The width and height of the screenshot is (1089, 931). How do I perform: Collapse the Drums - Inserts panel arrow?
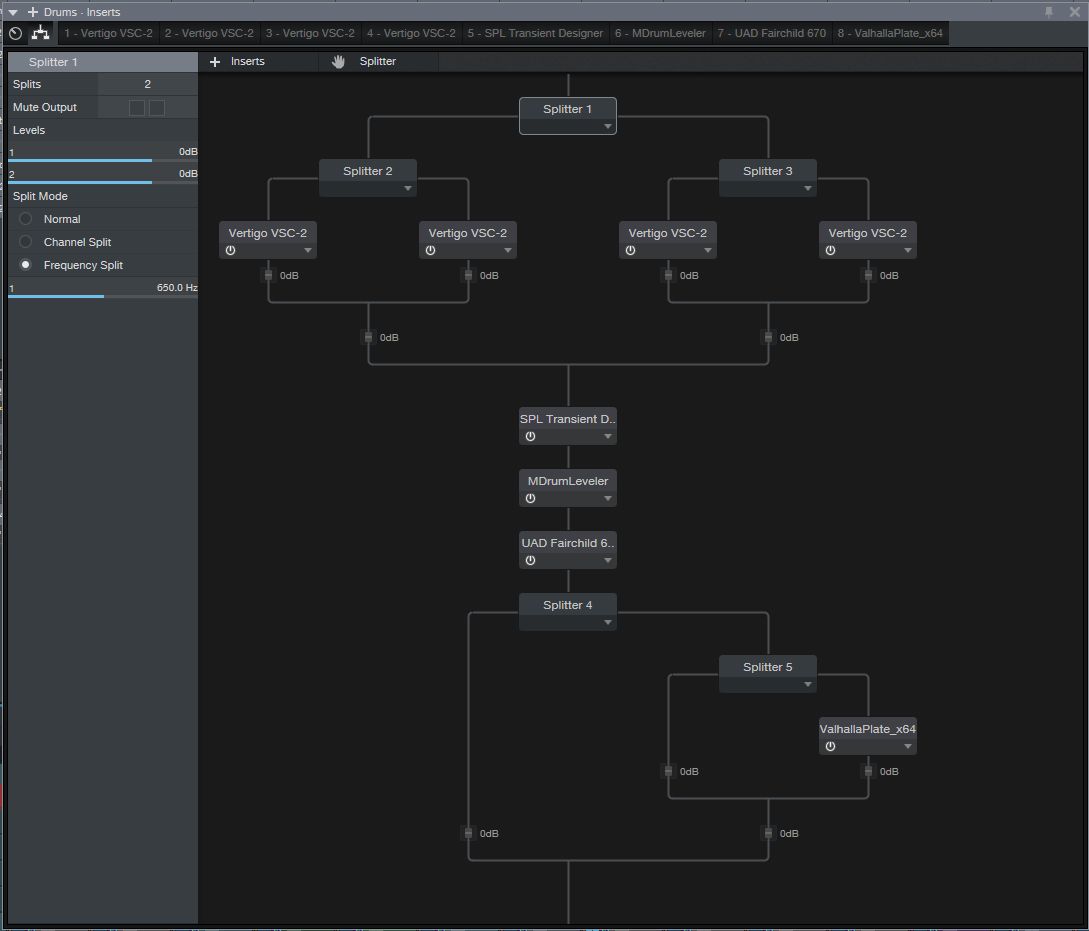point(13,12)
